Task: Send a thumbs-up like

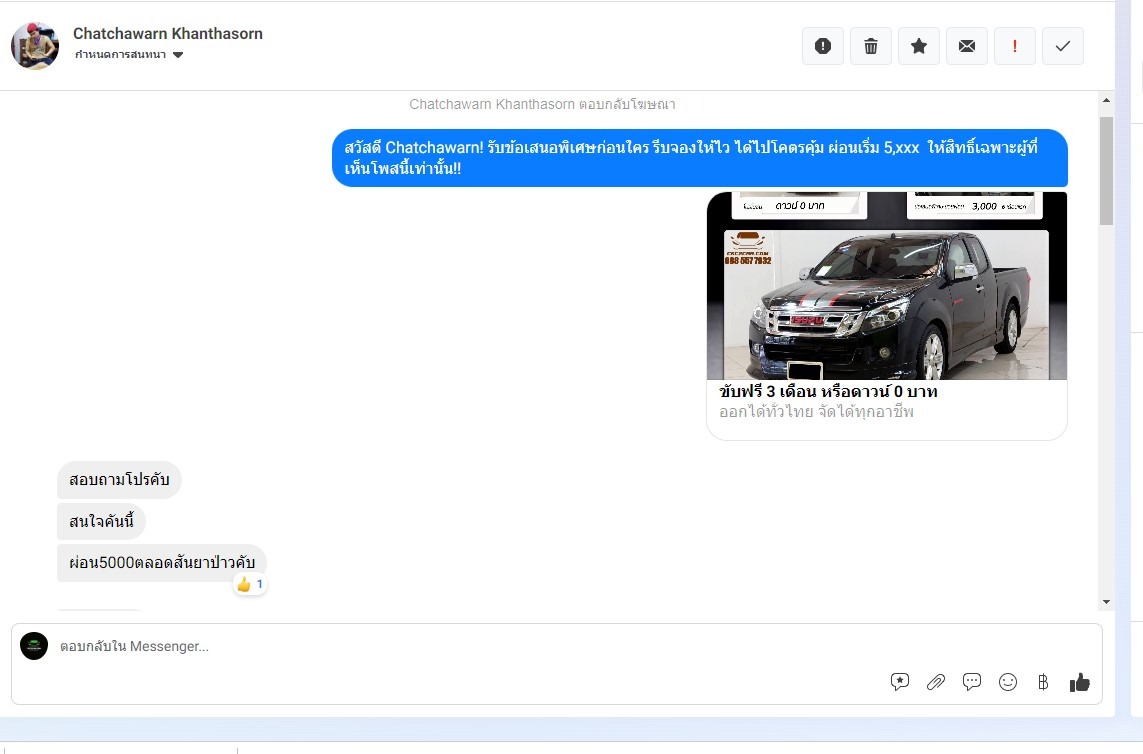Action: click(1080, 682)
